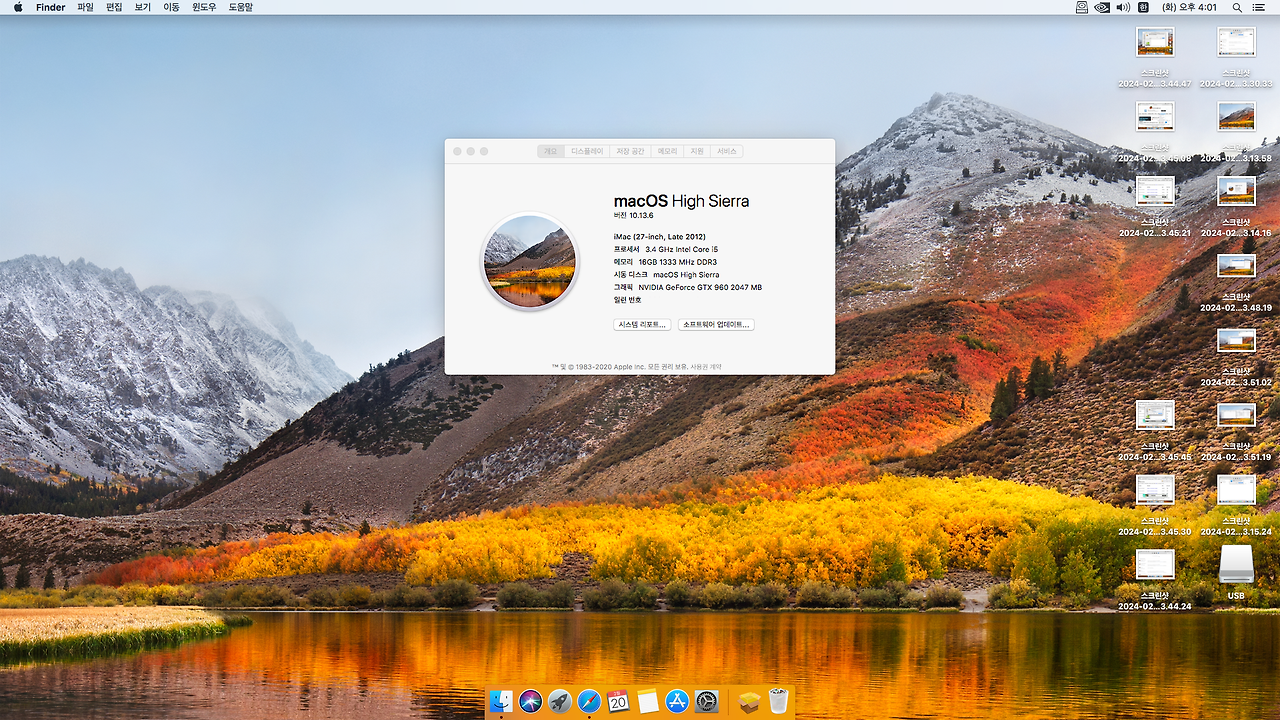The image size is (1280, 720).
Task: Select screenshot file 2024-02...3.13.58
Action: [x=1236, y=132]
